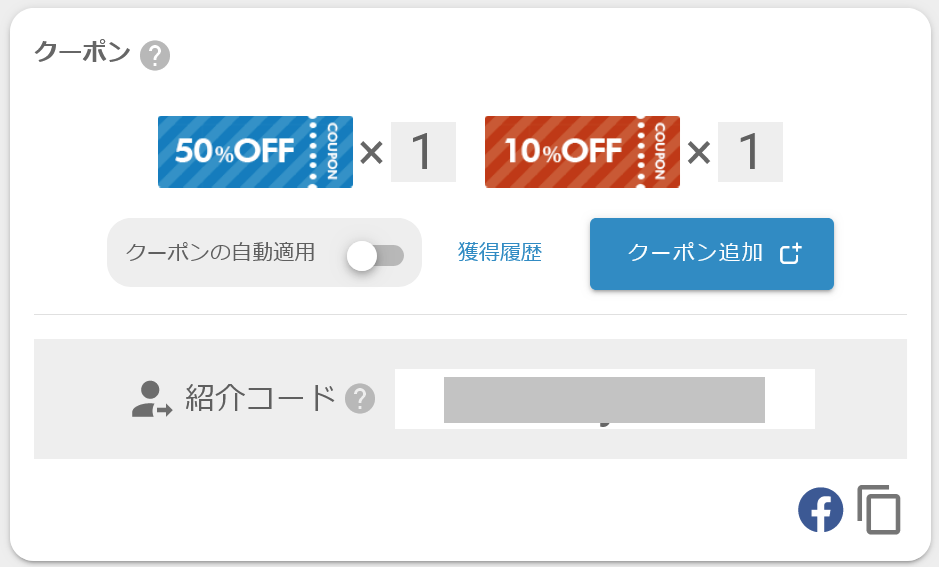Click the クーポン section heading
This screenshot has width=939, height=567.
point(83,53)
